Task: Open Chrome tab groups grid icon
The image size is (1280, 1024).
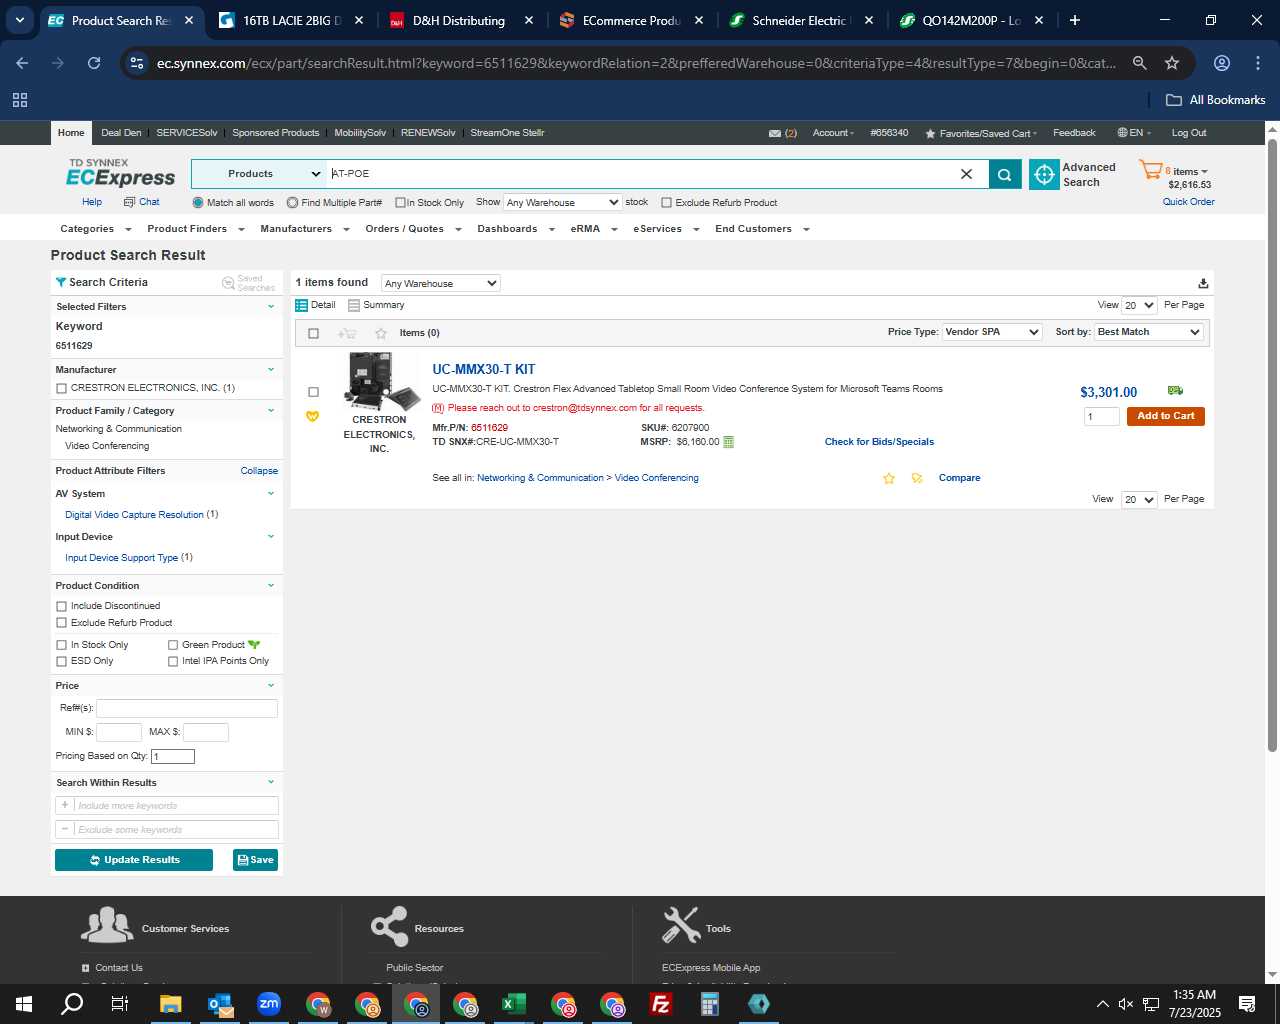Action: [20, 100]
